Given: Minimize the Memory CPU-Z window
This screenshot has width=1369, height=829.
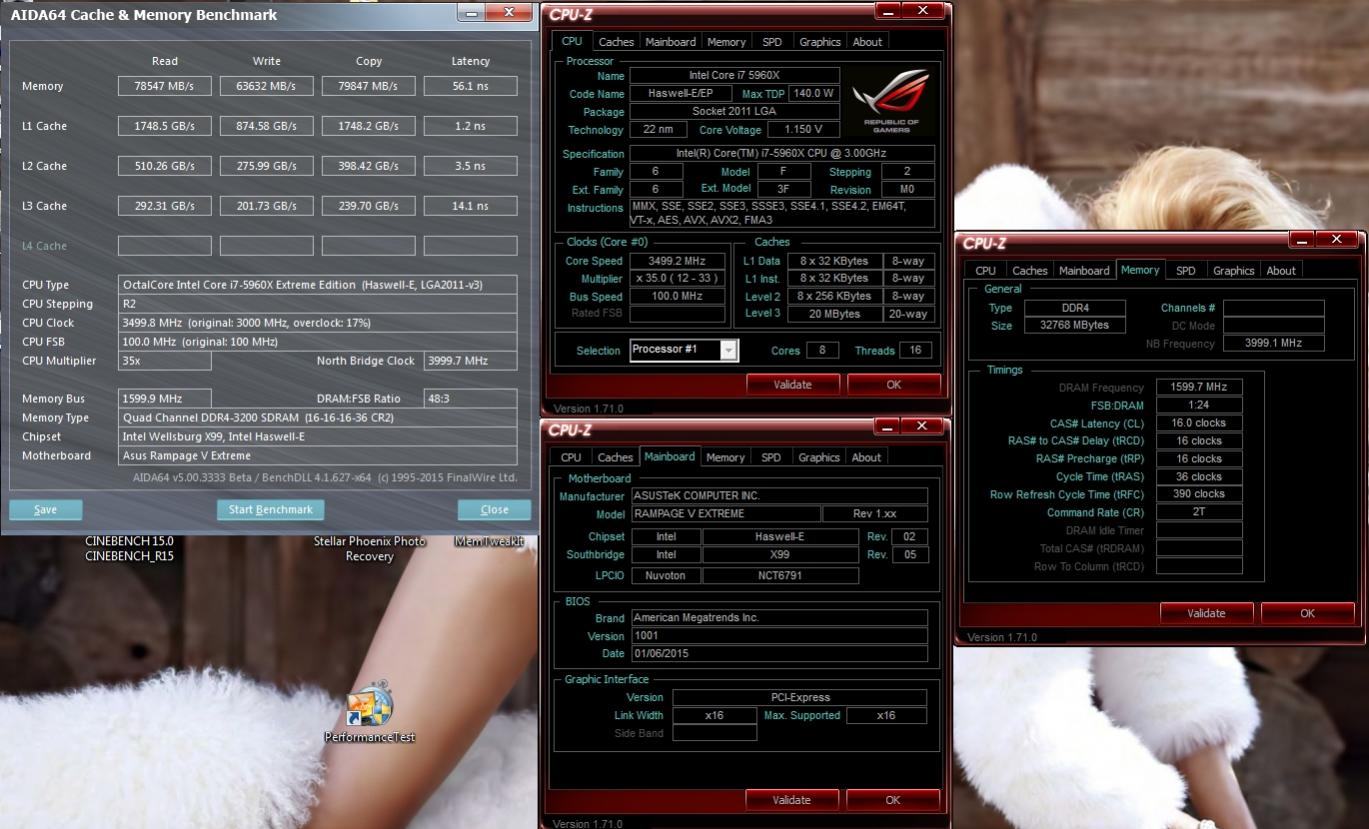Looking at the screenshot, I should (1301, 240).
